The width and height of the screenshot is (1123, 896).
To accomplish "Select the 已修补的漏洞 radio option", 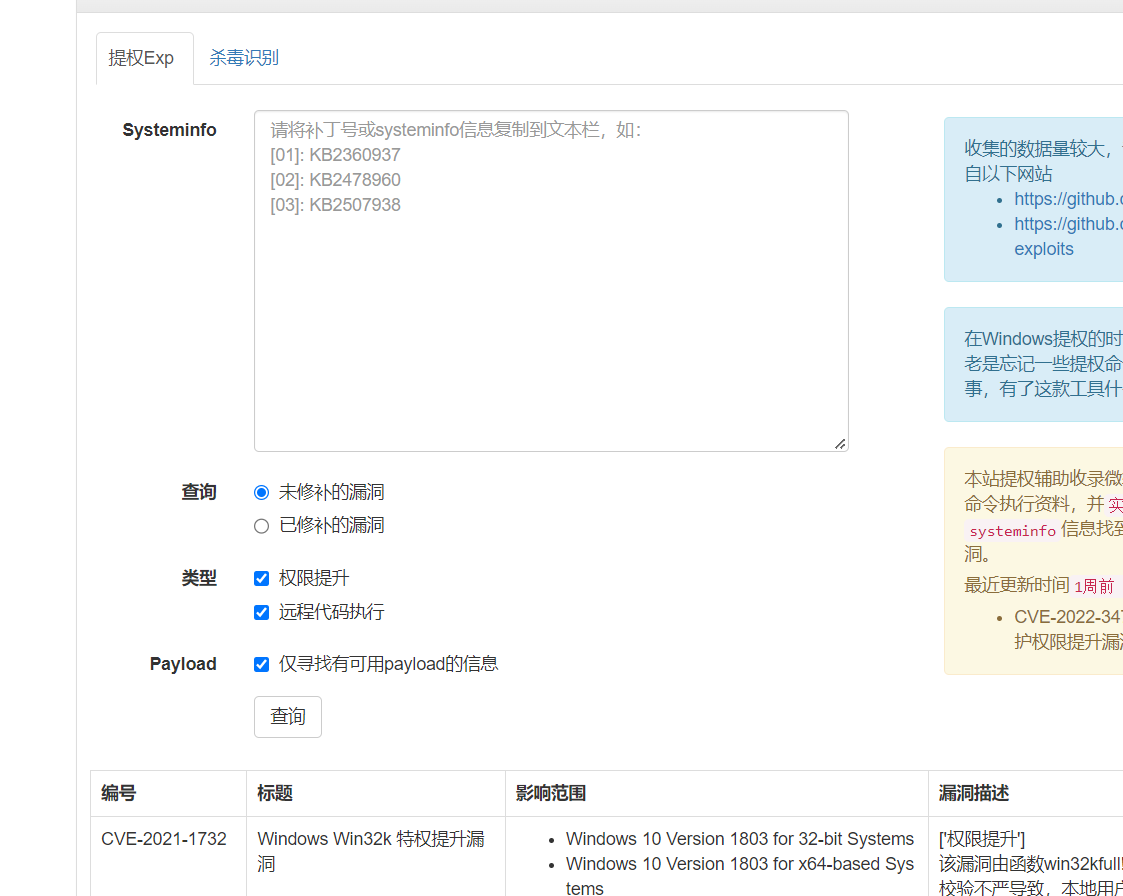I will 261,526.
